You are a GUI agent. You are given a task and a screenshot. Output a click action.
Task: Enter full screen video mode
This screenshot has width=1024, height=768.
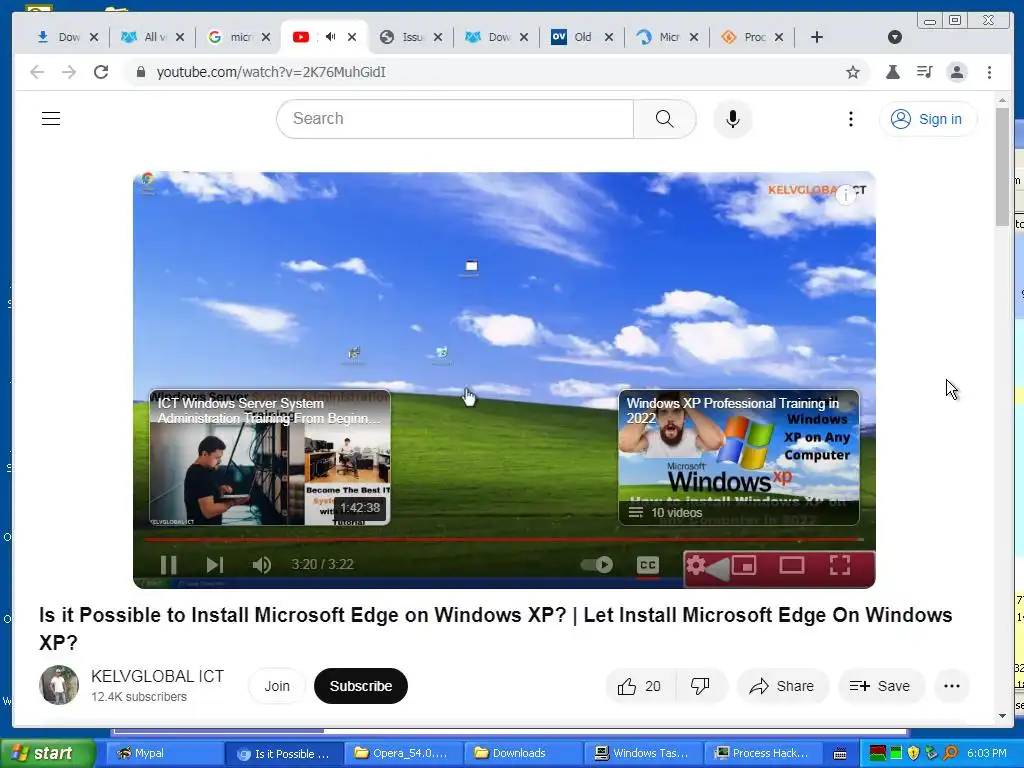(x=840, y=564)
